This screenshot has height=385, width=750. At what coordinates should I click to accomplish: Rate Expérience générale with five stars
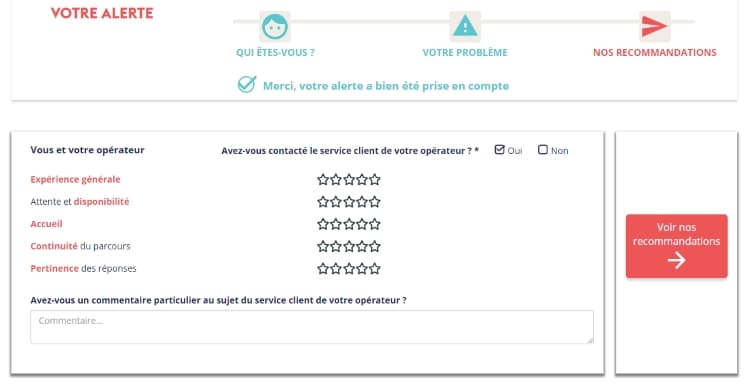[x=375, y=180]
